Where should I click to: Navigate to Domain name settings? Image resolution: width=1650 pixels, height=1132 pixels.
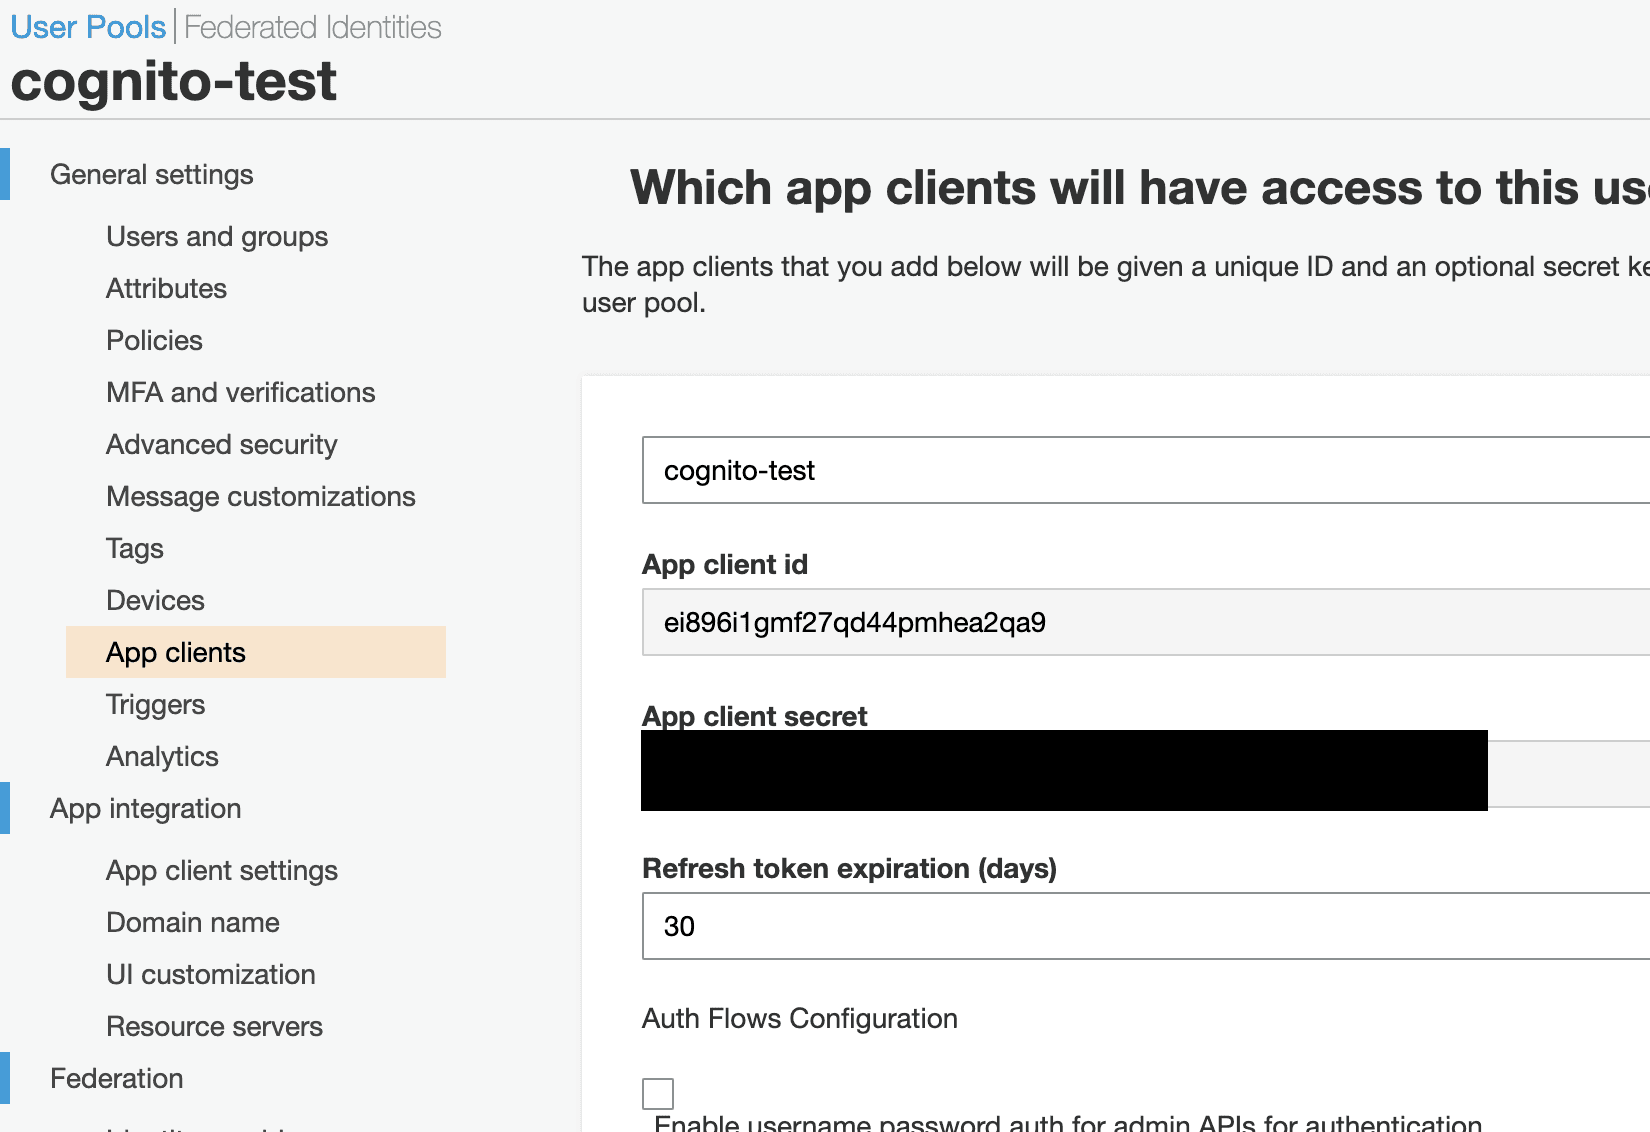coord(192,923)
